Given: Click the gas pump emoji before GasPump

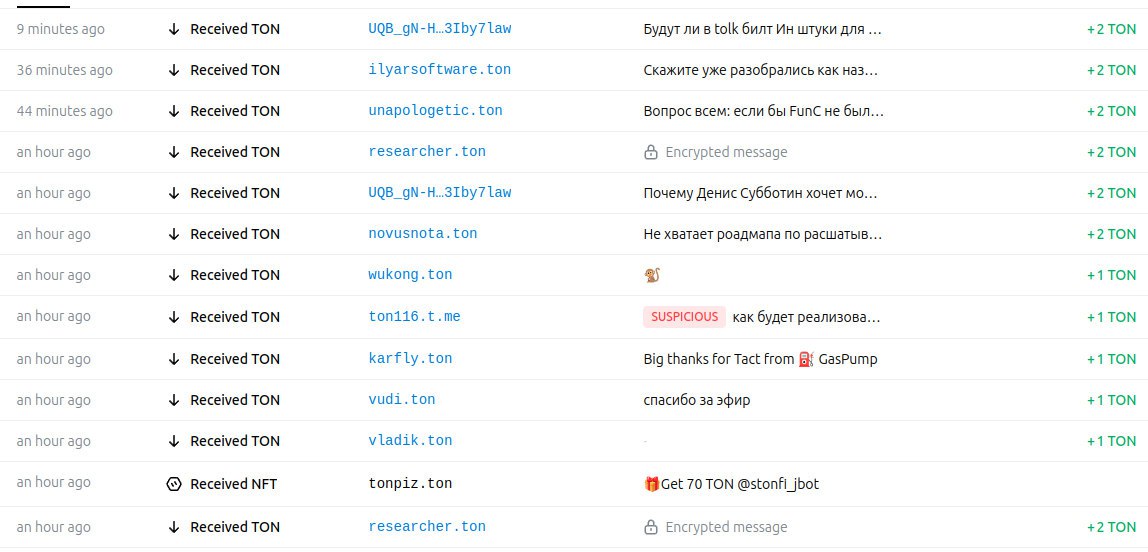Looking at the screenshot, I should 807,359.
